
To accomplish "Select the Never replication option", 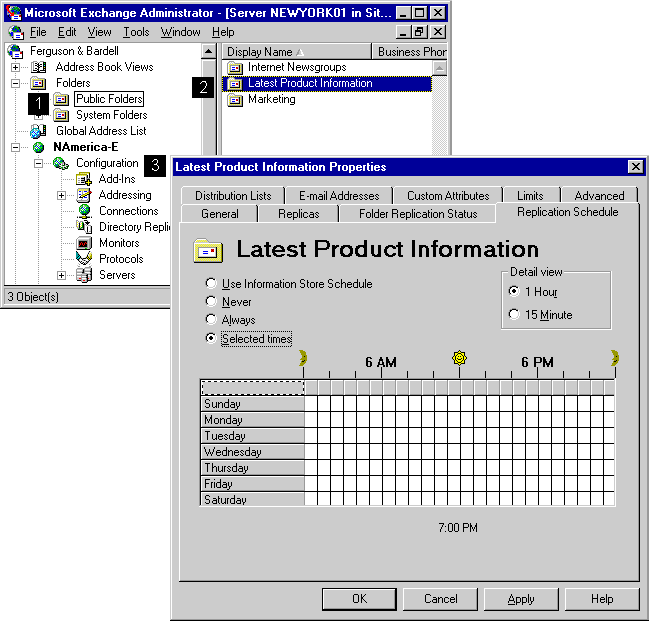I will [x=228, y=302].
